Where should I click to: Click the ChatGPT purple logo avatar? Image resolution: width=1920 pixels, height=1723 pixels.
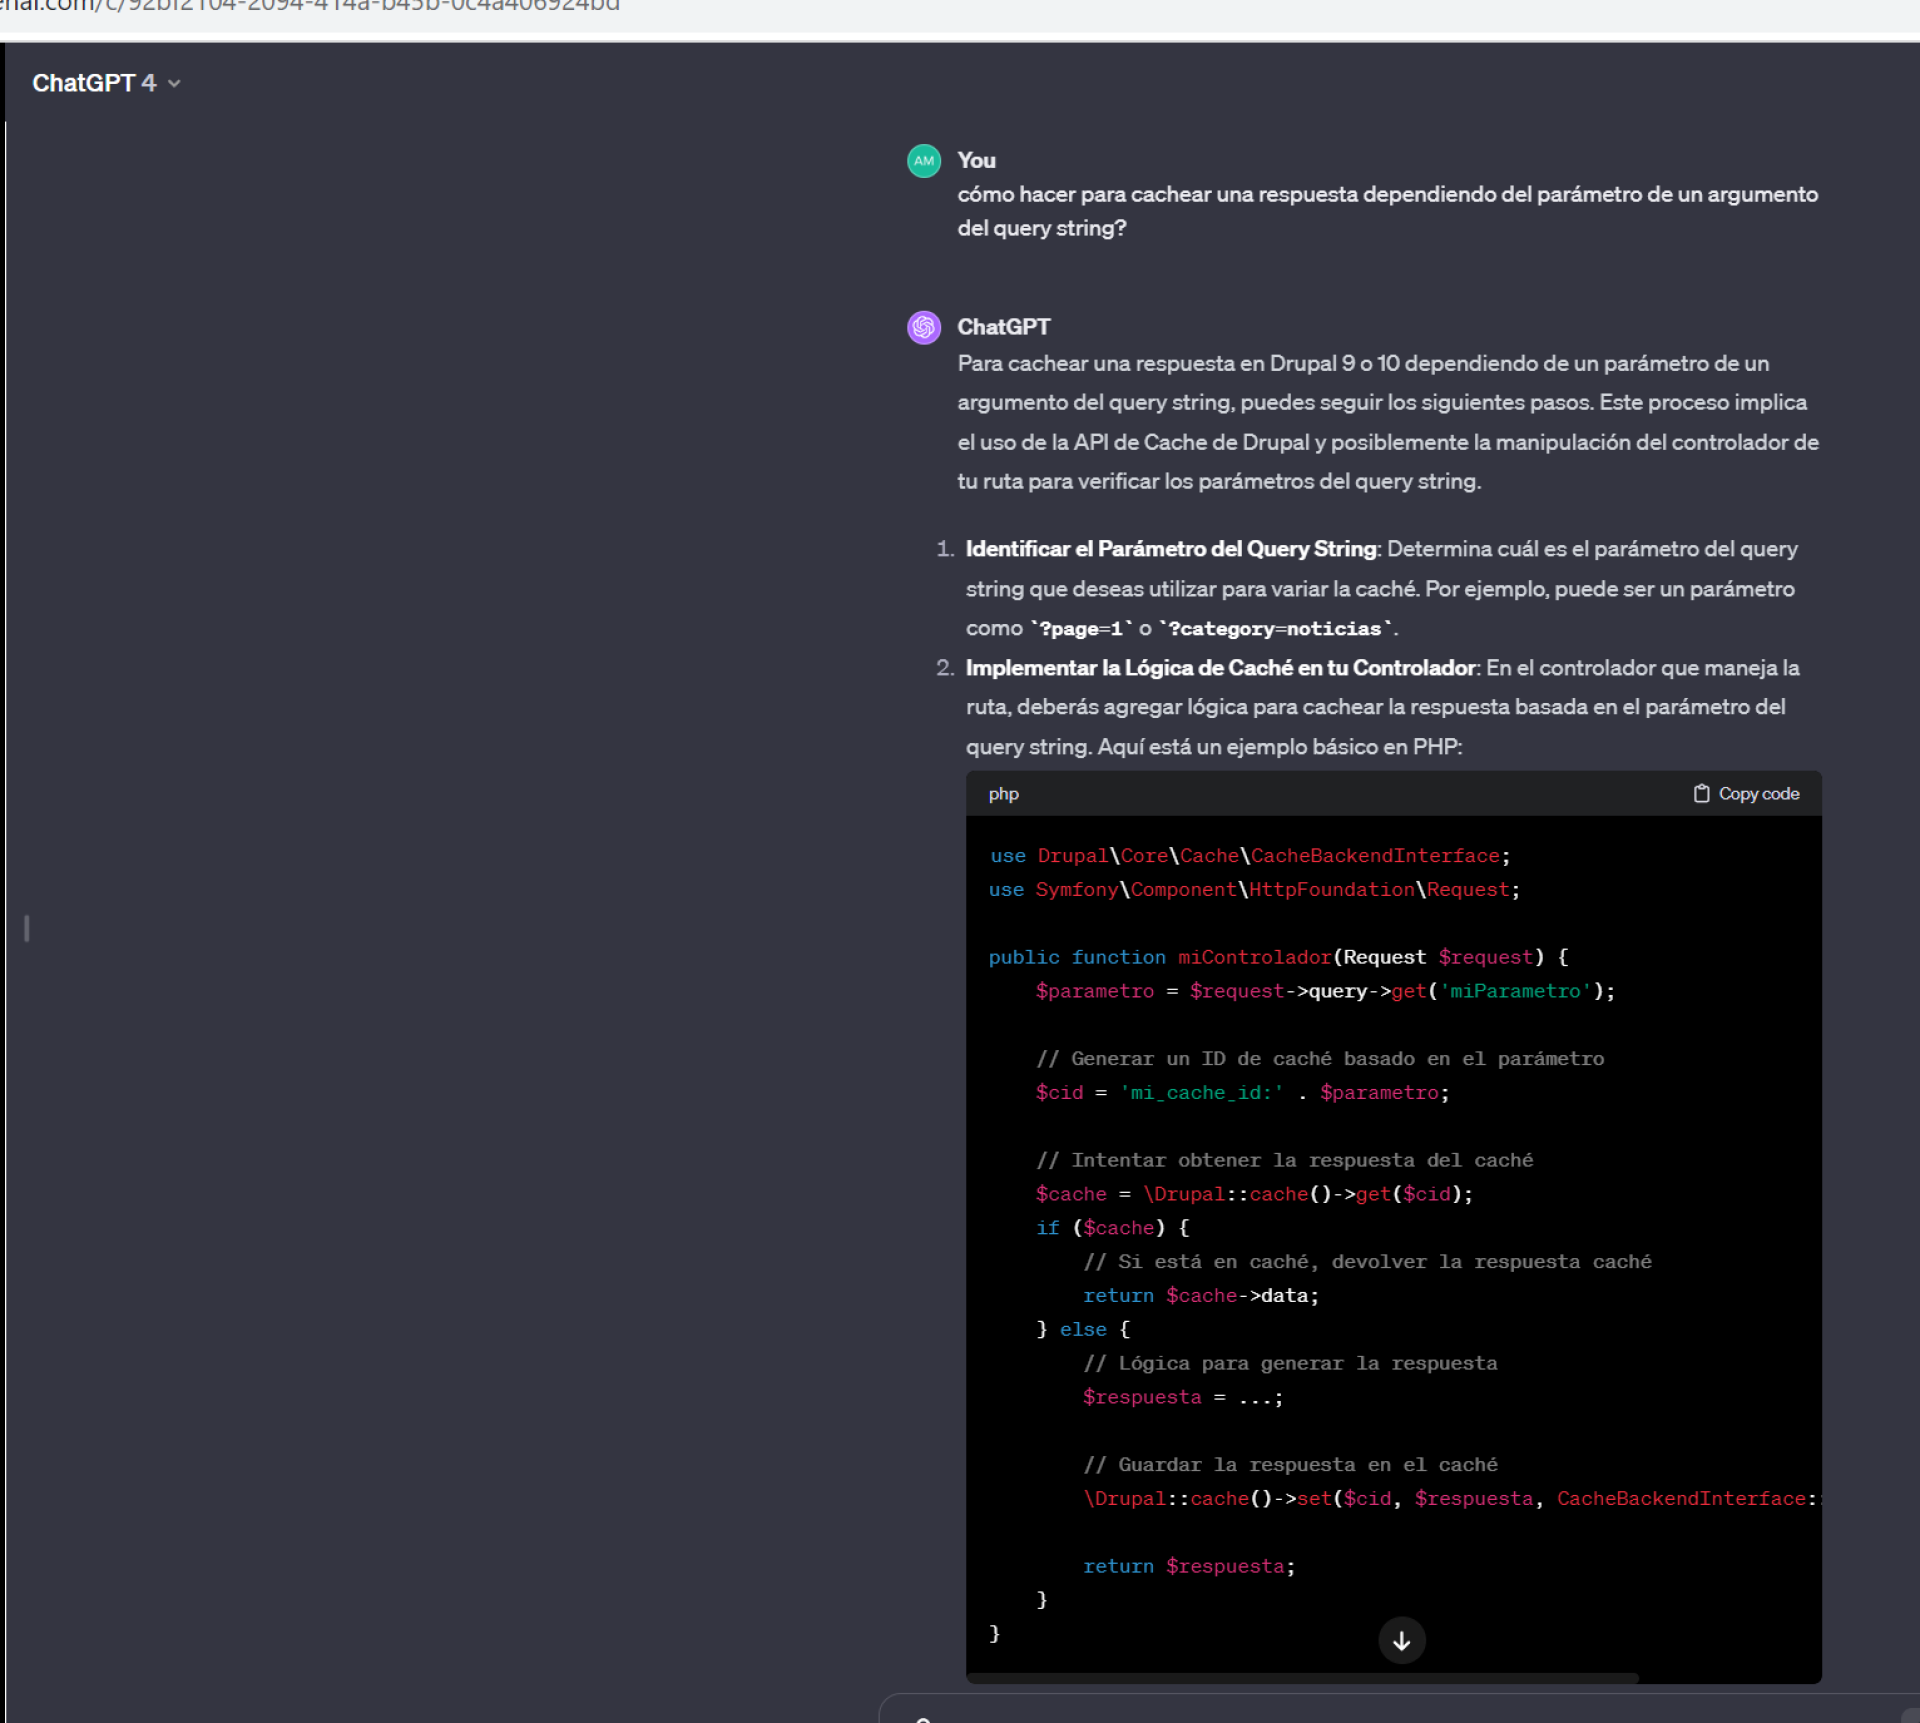click(x=923, y=327)
